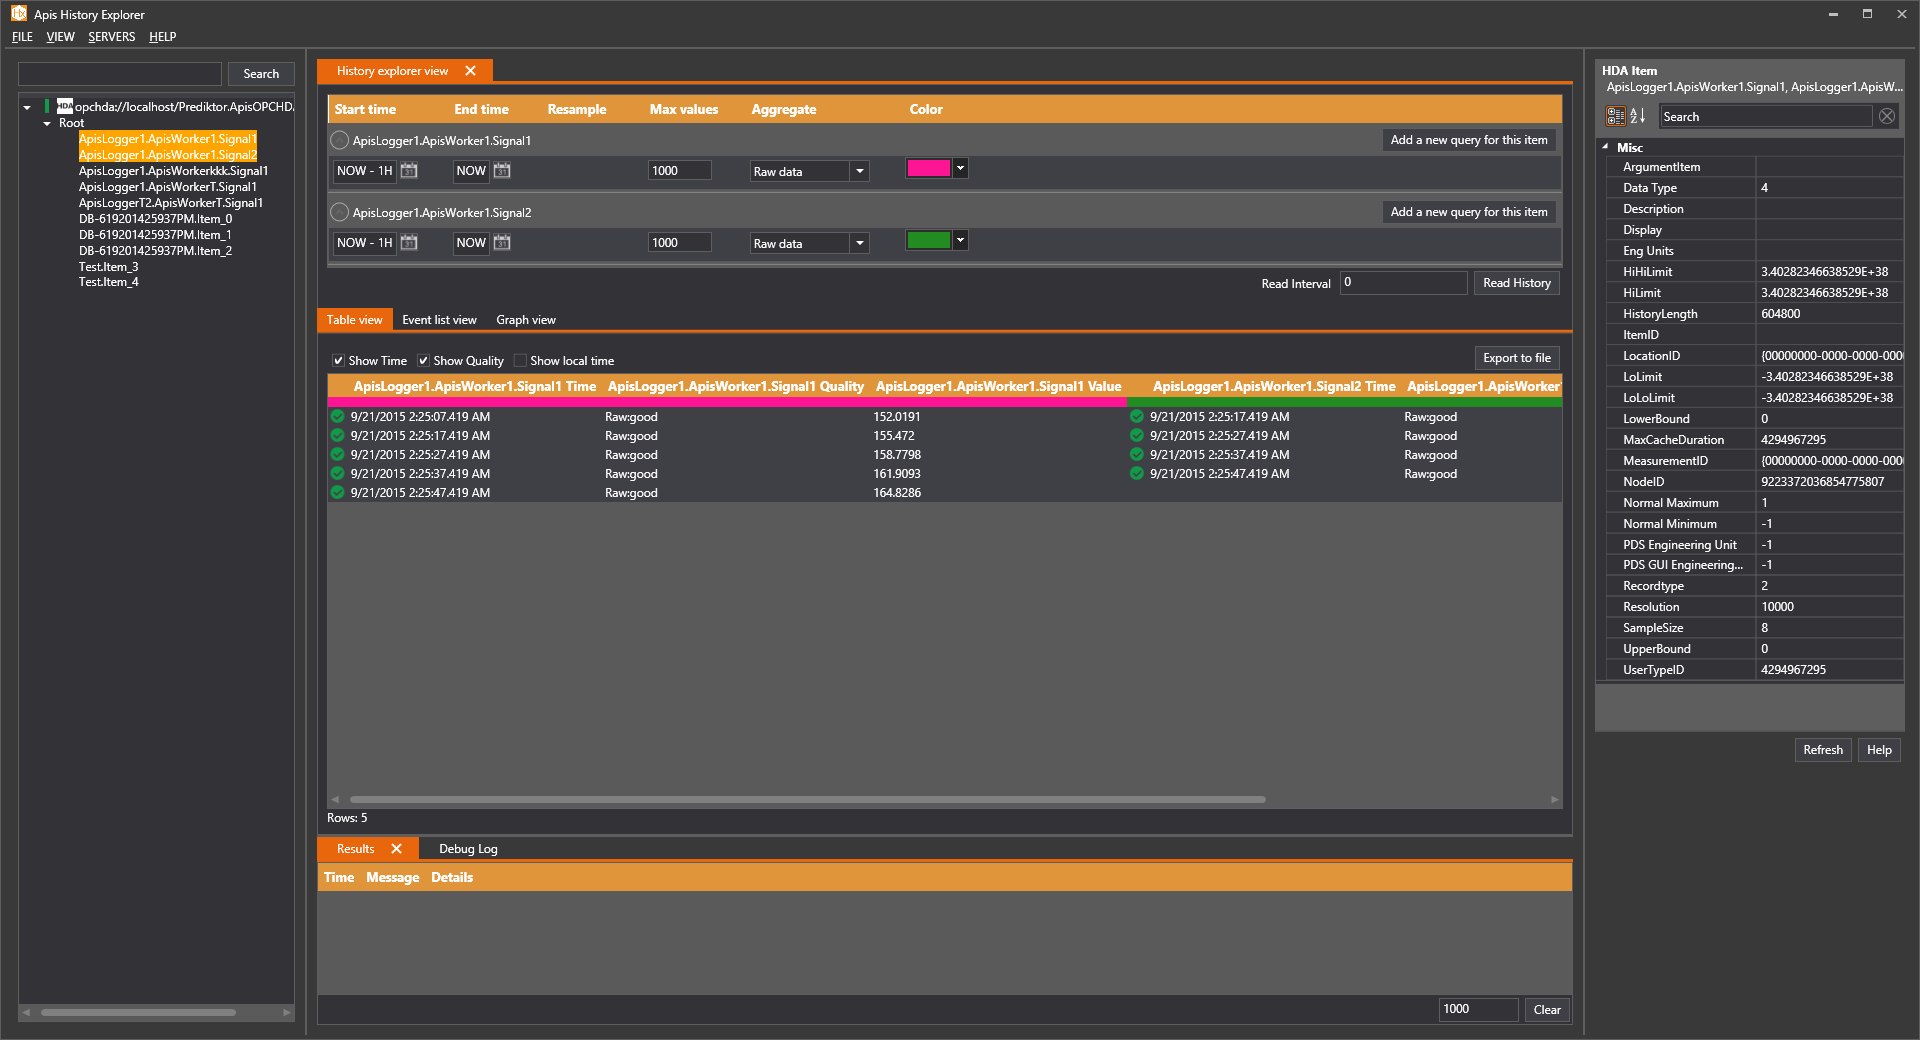This screenshot has width=1920, height=1040.
Task: Open the pink color picker for Signal1
Action: tap(960, 169)
